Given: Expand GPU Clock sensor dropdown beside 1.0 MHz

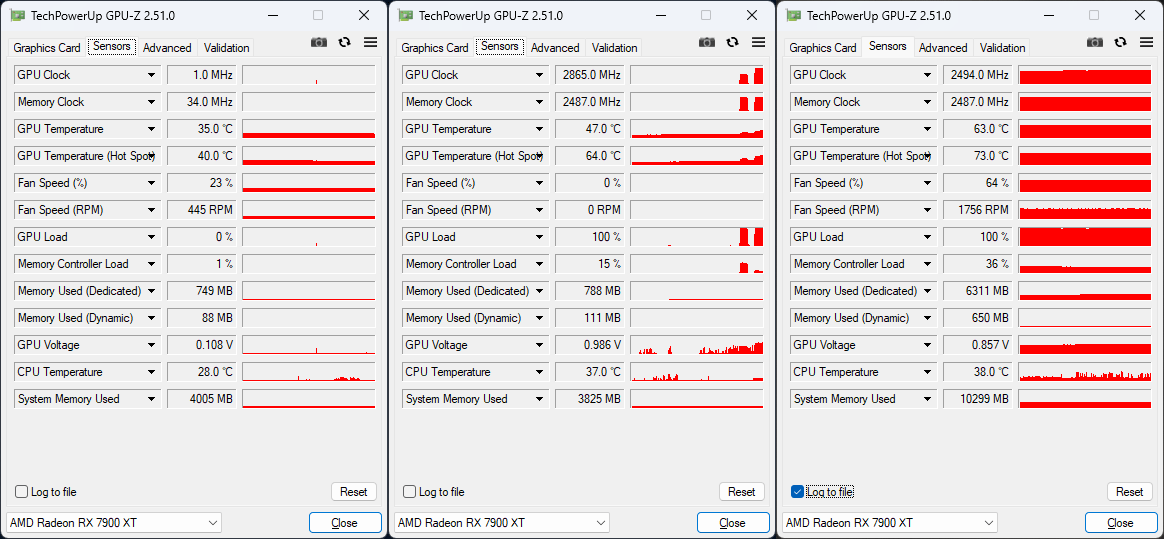Looking at the screenshot, I should [152, 75].
